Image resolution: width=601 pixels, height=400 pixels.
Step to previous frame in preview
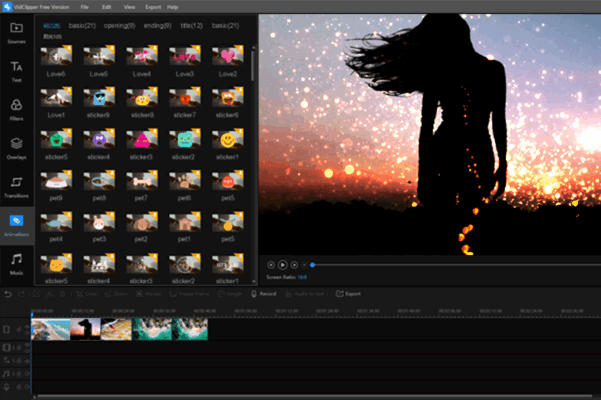[x=271, y=265]
